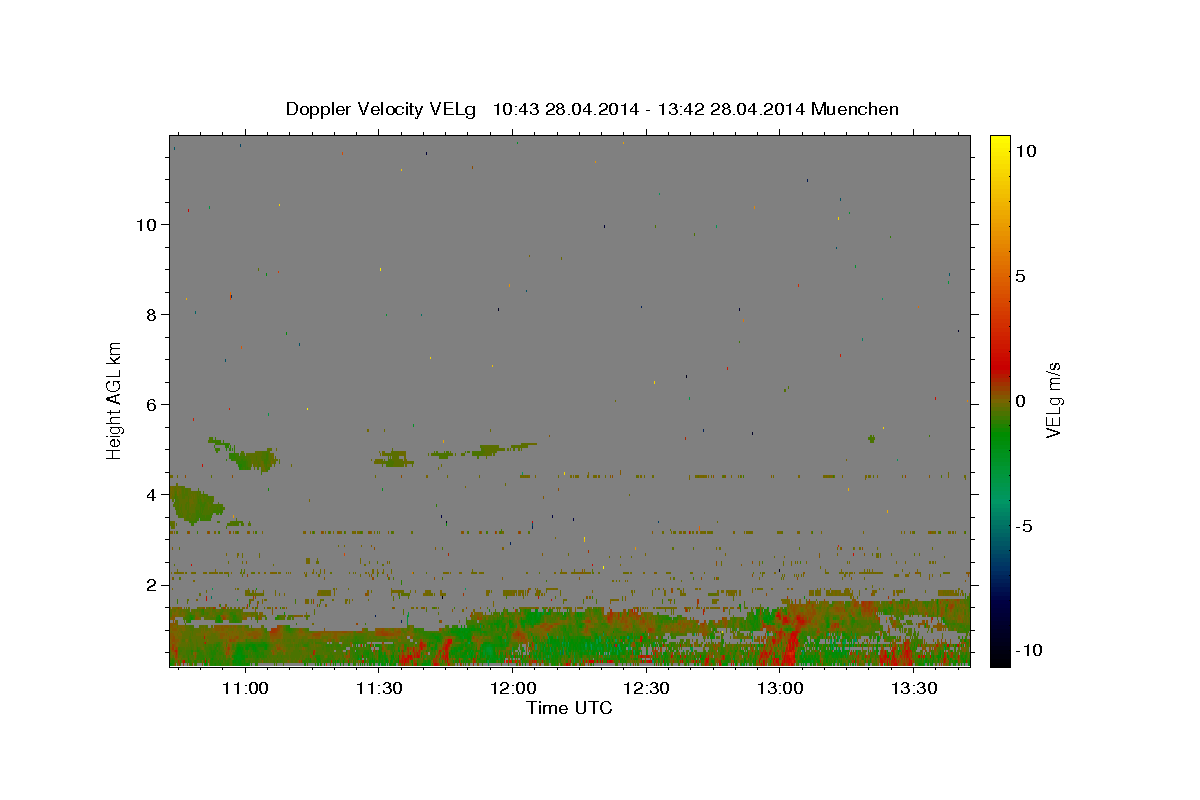Select the '13:00' time axis label
This screenshot has height=800, width=1200.
[780, 688]
